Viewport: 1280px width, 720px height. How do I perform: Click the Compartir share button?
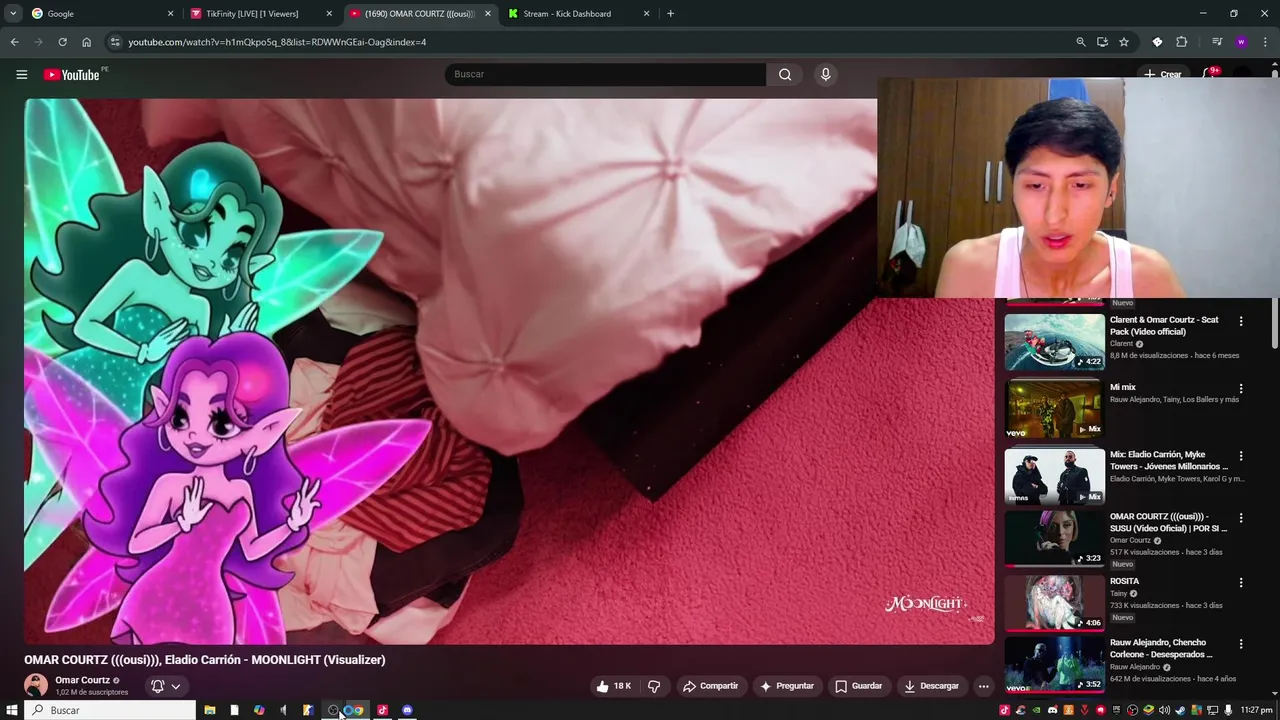tap(710, 686)
